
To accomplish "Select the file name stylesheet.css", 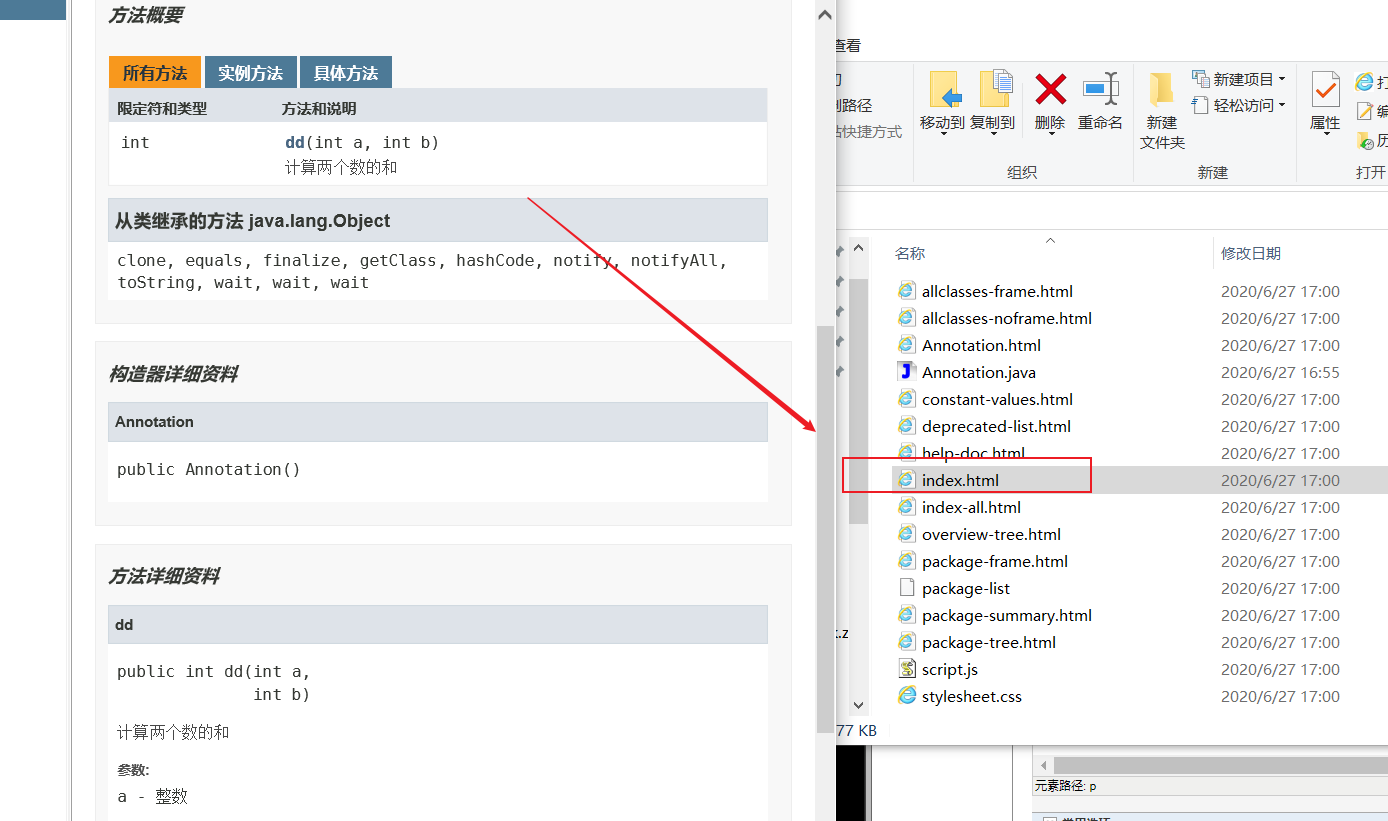I will click(972, 696).
